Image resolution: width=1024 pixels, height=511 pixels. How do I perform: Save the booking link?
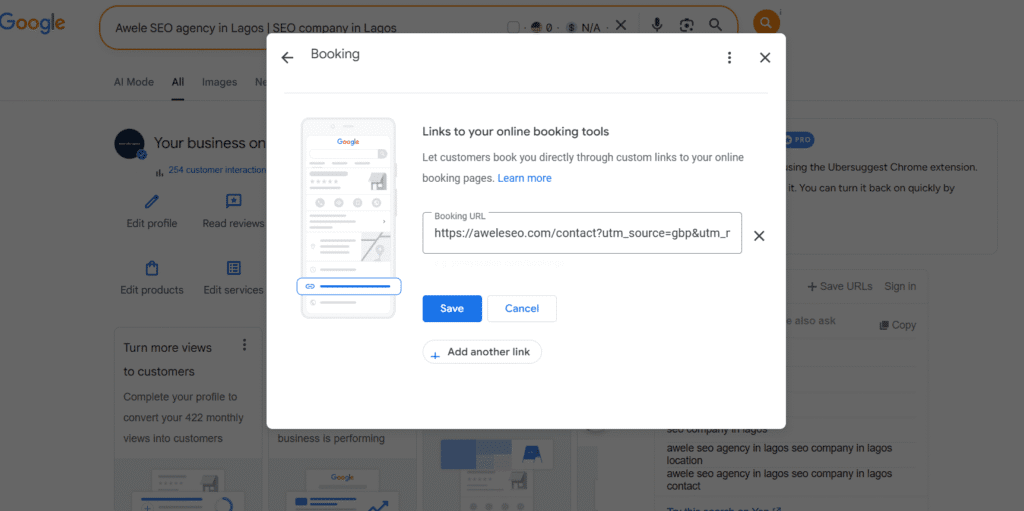tap(452, 308)
